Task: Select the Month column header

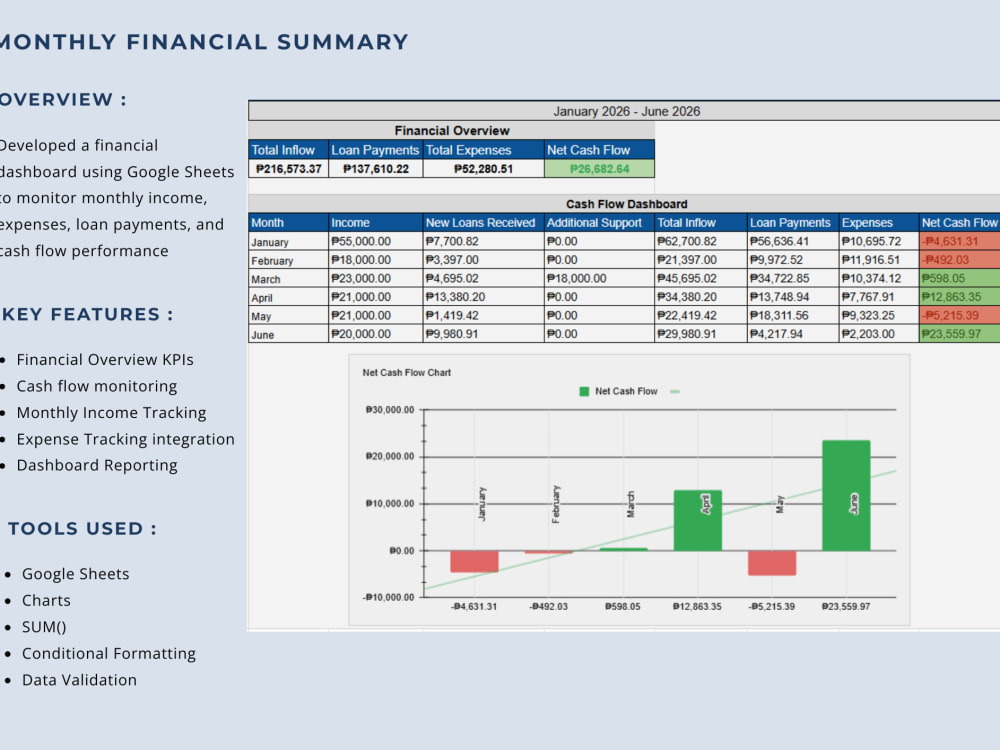Action: (x=288, y=223)
